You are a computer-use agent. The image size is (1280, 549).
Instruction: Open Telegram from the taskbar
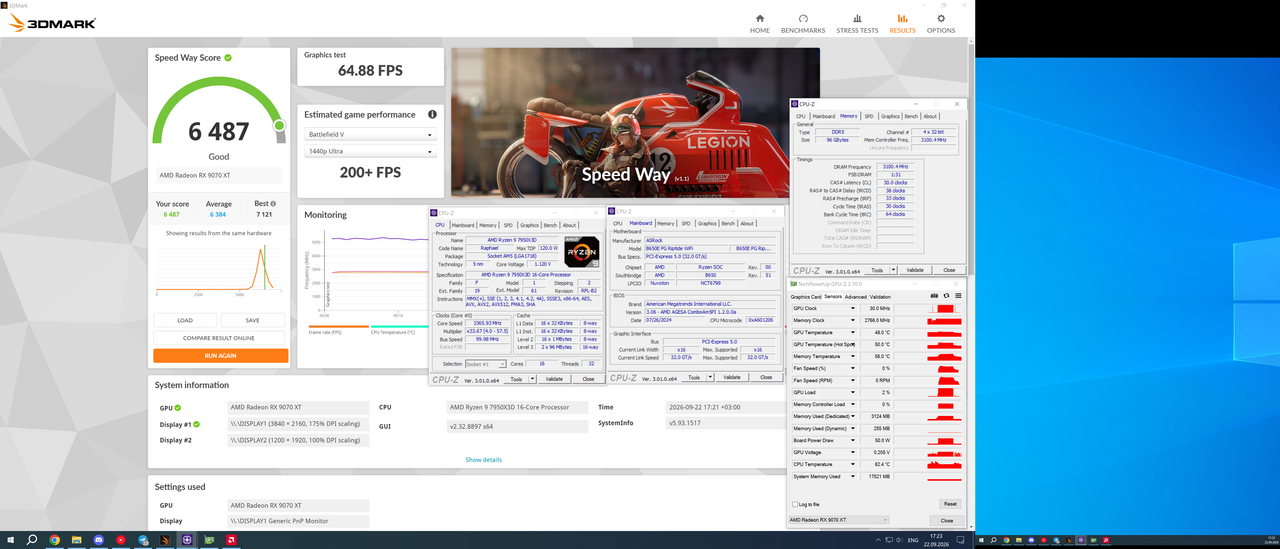[143, 539]
